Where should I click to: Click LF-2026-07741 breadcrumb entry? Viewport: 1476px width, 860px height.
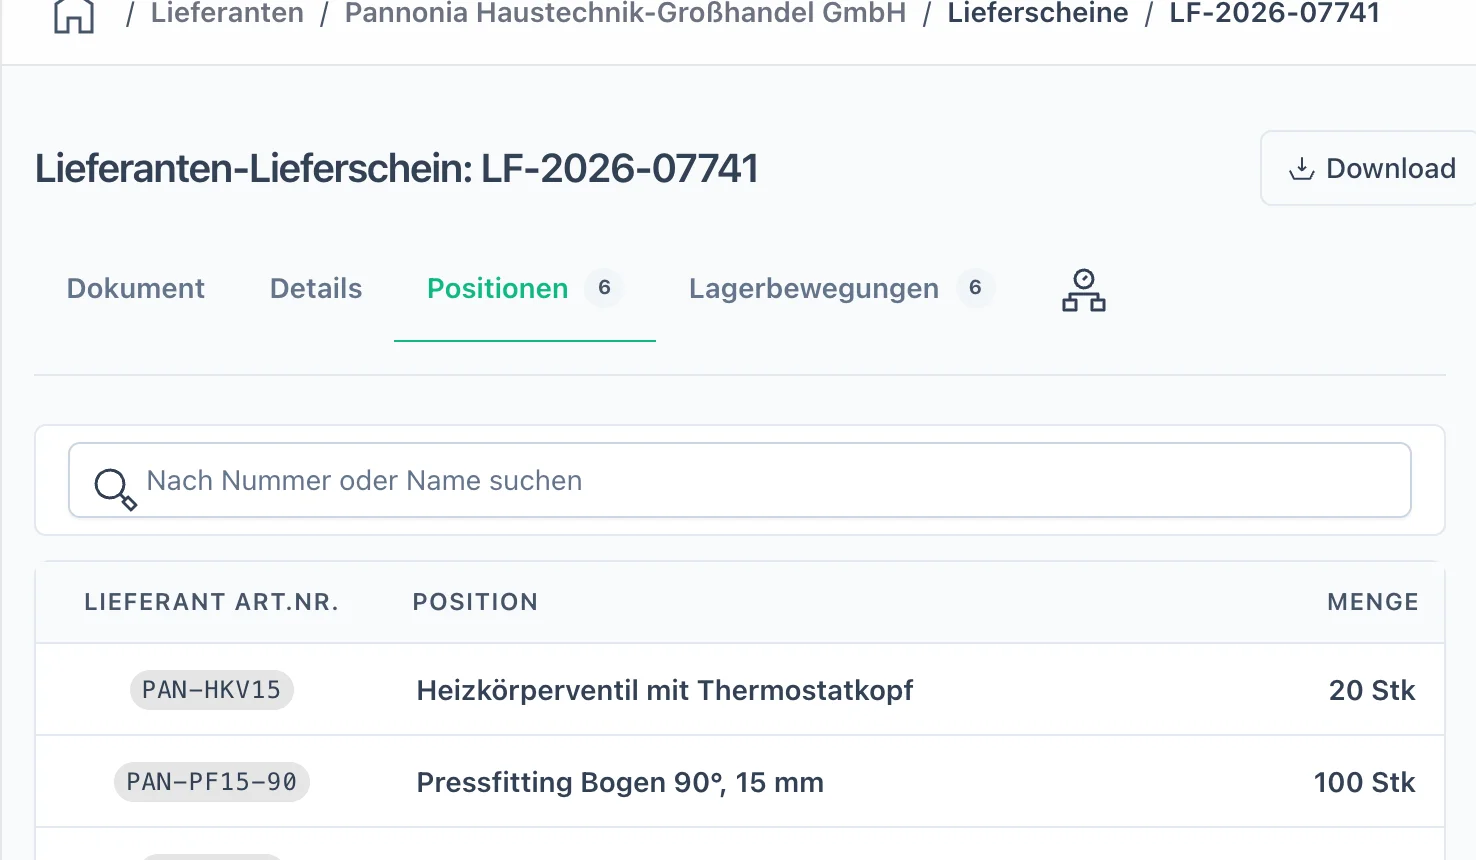tap(1274, 14)
